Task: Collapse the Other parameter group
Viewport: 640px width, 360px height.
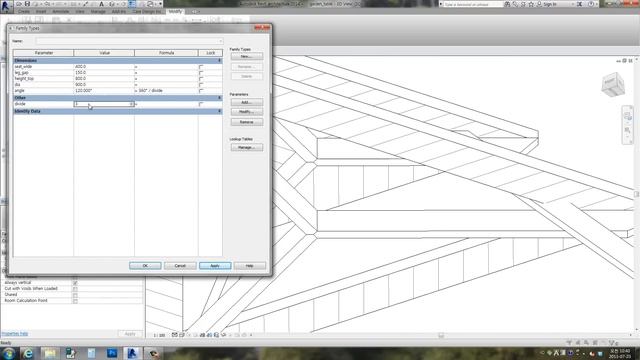Action: coord(219,98)
